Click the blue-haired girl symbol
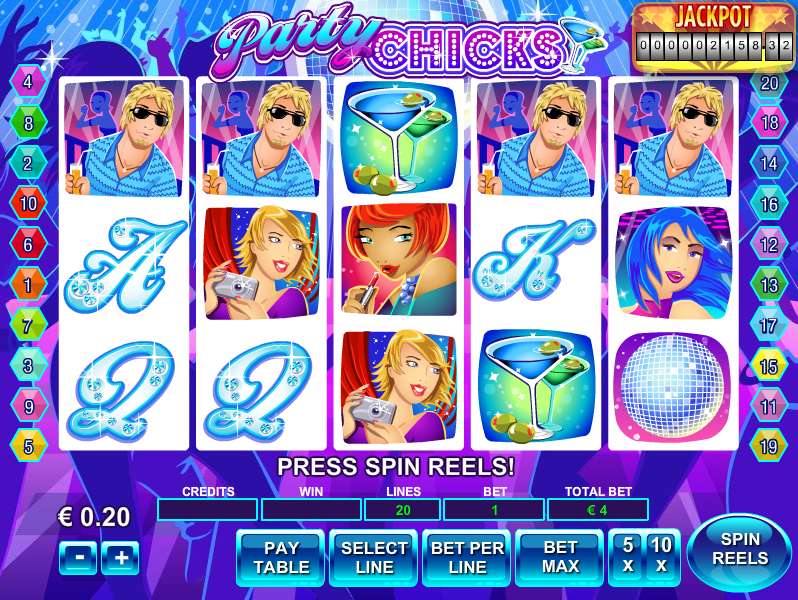The width and height of the screenshot is (798, 600). click(673, 263)
